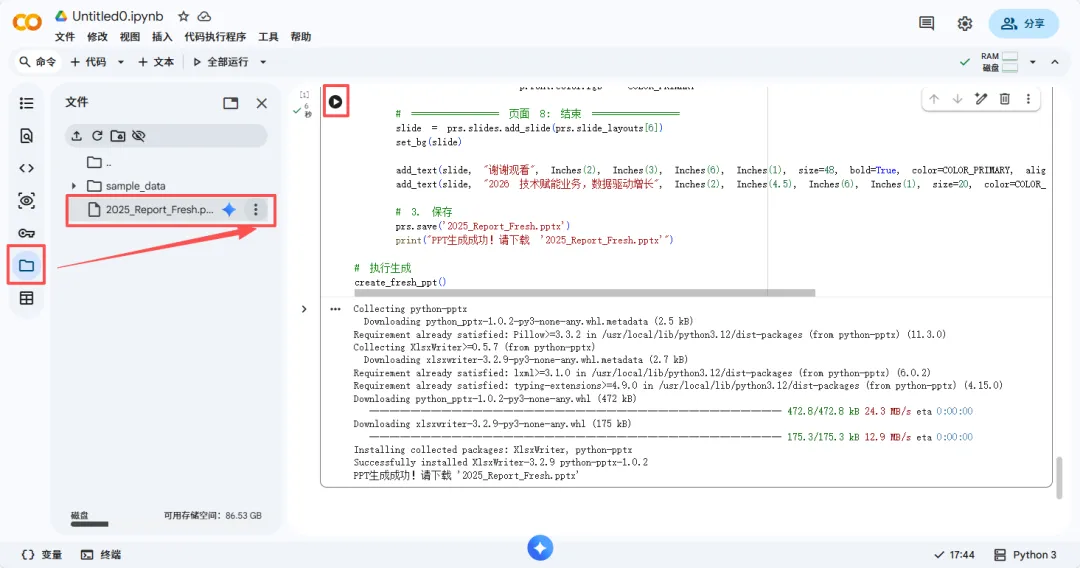Open more cell actions menu

[1028, 99]
